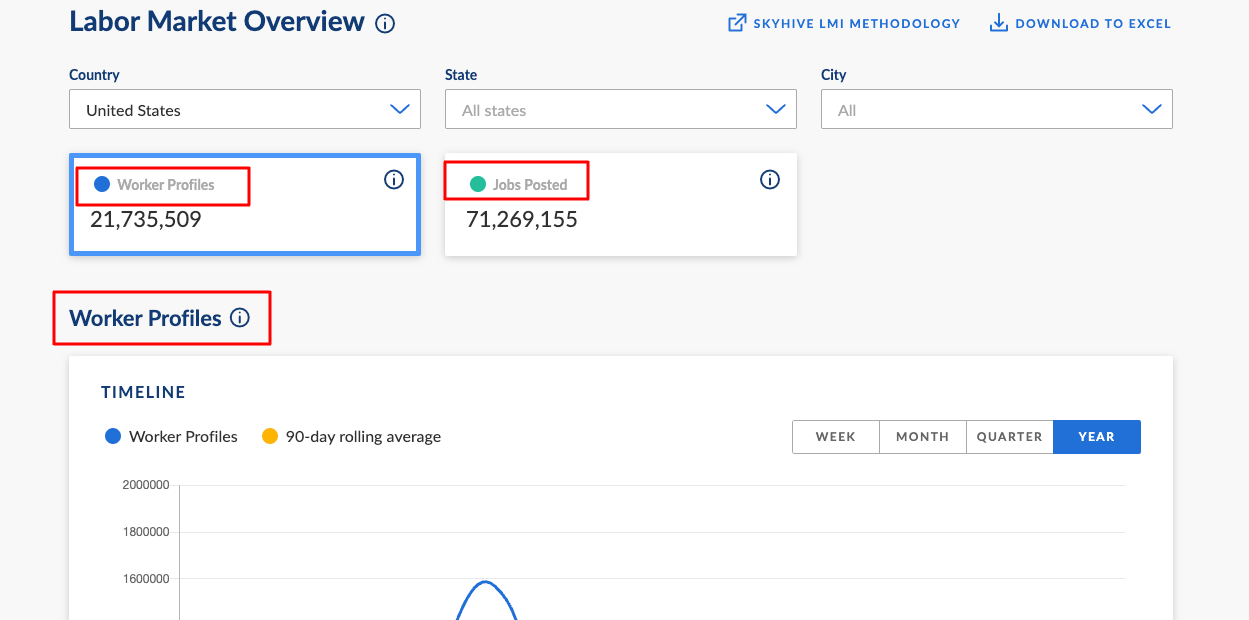Switch timeline to Week view
The height and width of the screenshot is (620, 1249).
[x=835, y=437]
